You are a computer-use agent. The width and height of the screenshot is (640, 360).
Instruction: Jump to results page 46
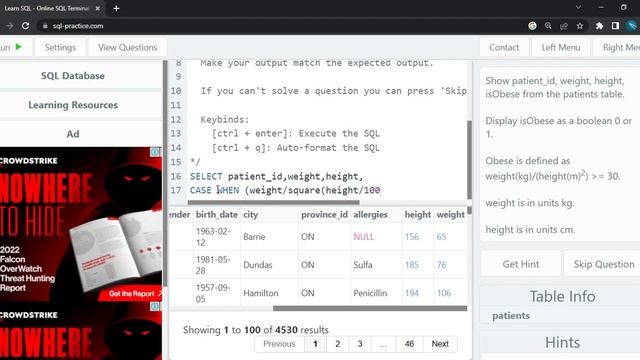409,344
